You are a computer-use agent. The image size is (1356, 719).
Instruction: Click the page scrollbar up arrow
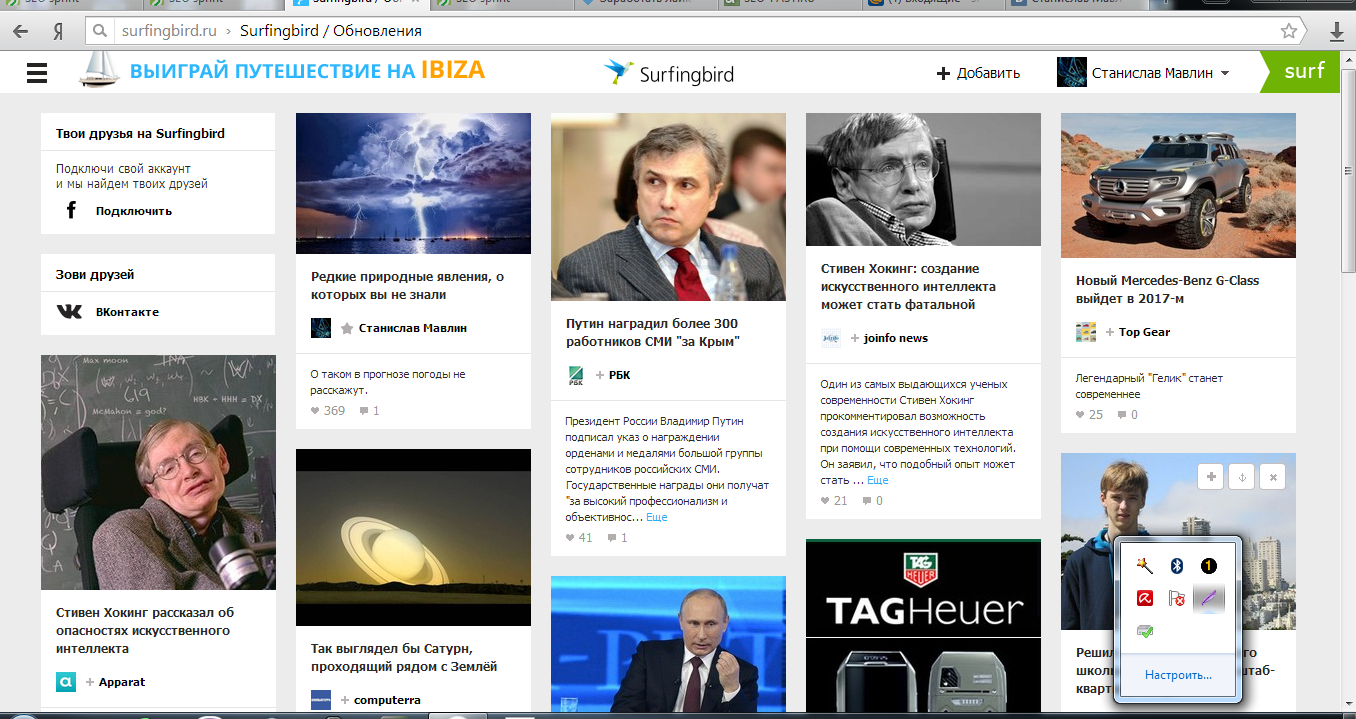point(1347,61)
